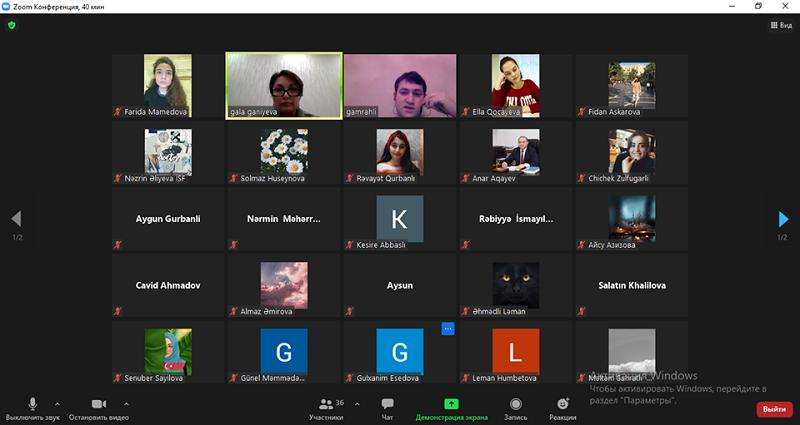The image size is (800, 425).
Task: Select Gulxanim Esedova G avatar
Action: coord(400,352)
